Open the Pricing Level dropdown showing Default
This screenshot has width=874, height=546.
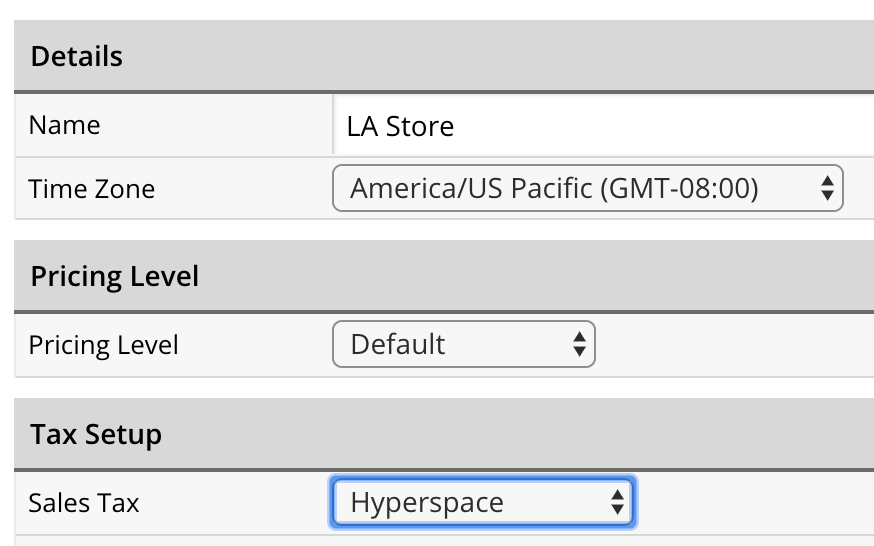click(x=463, y=345)
